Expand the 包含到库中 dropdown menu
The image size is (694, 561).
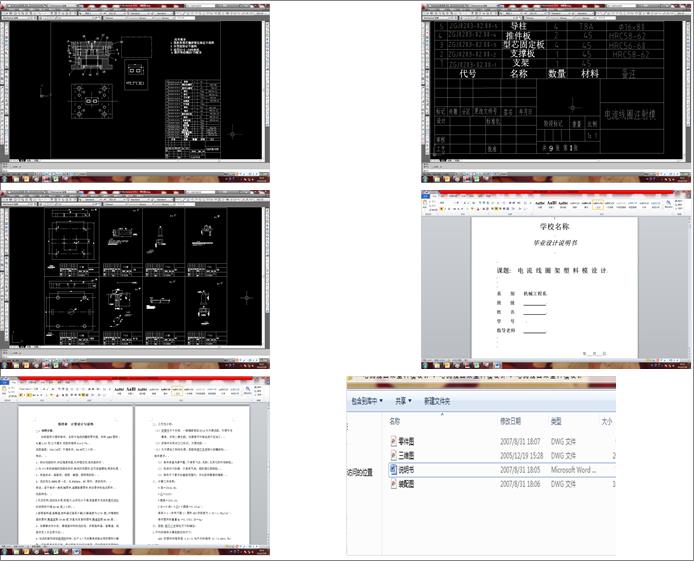point(367,401)
